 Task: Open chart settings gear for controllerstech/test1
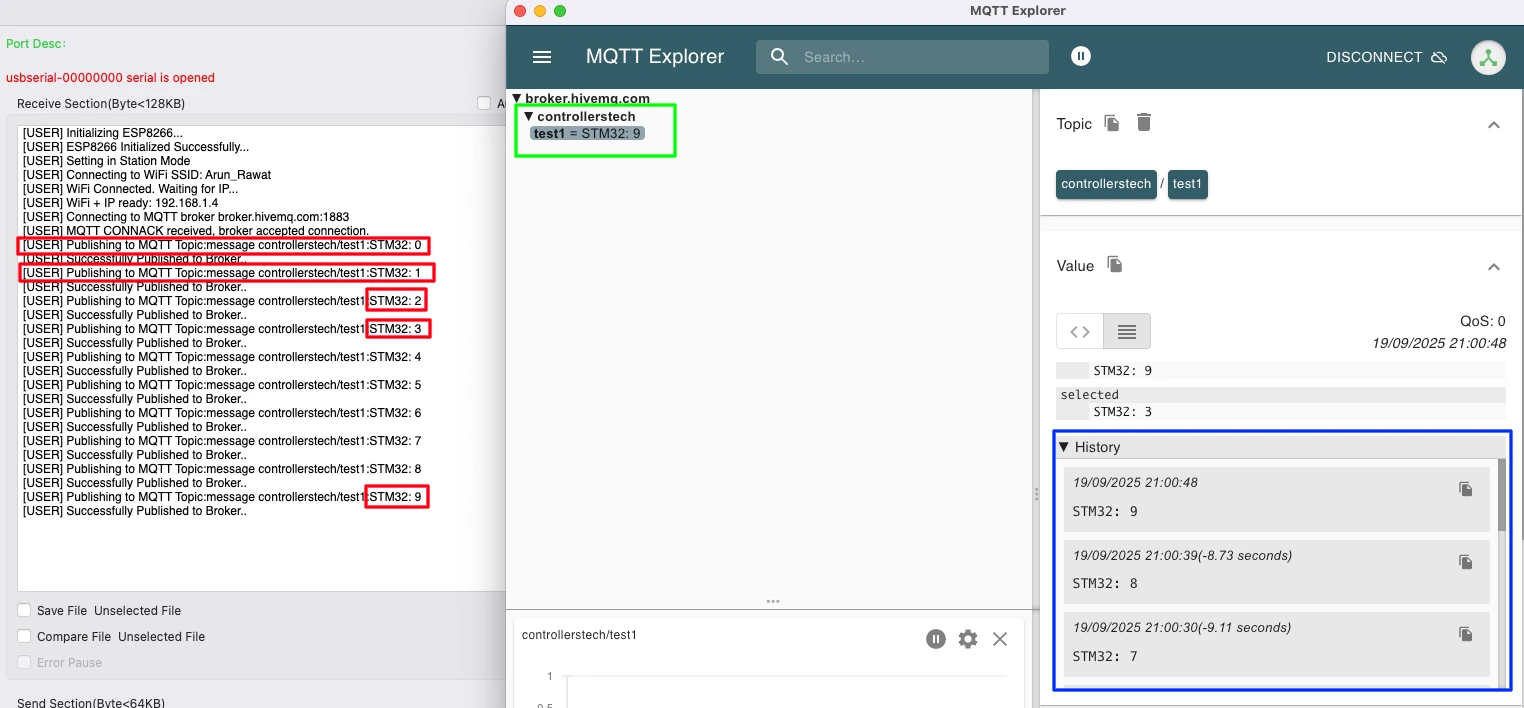coord(968,639)
